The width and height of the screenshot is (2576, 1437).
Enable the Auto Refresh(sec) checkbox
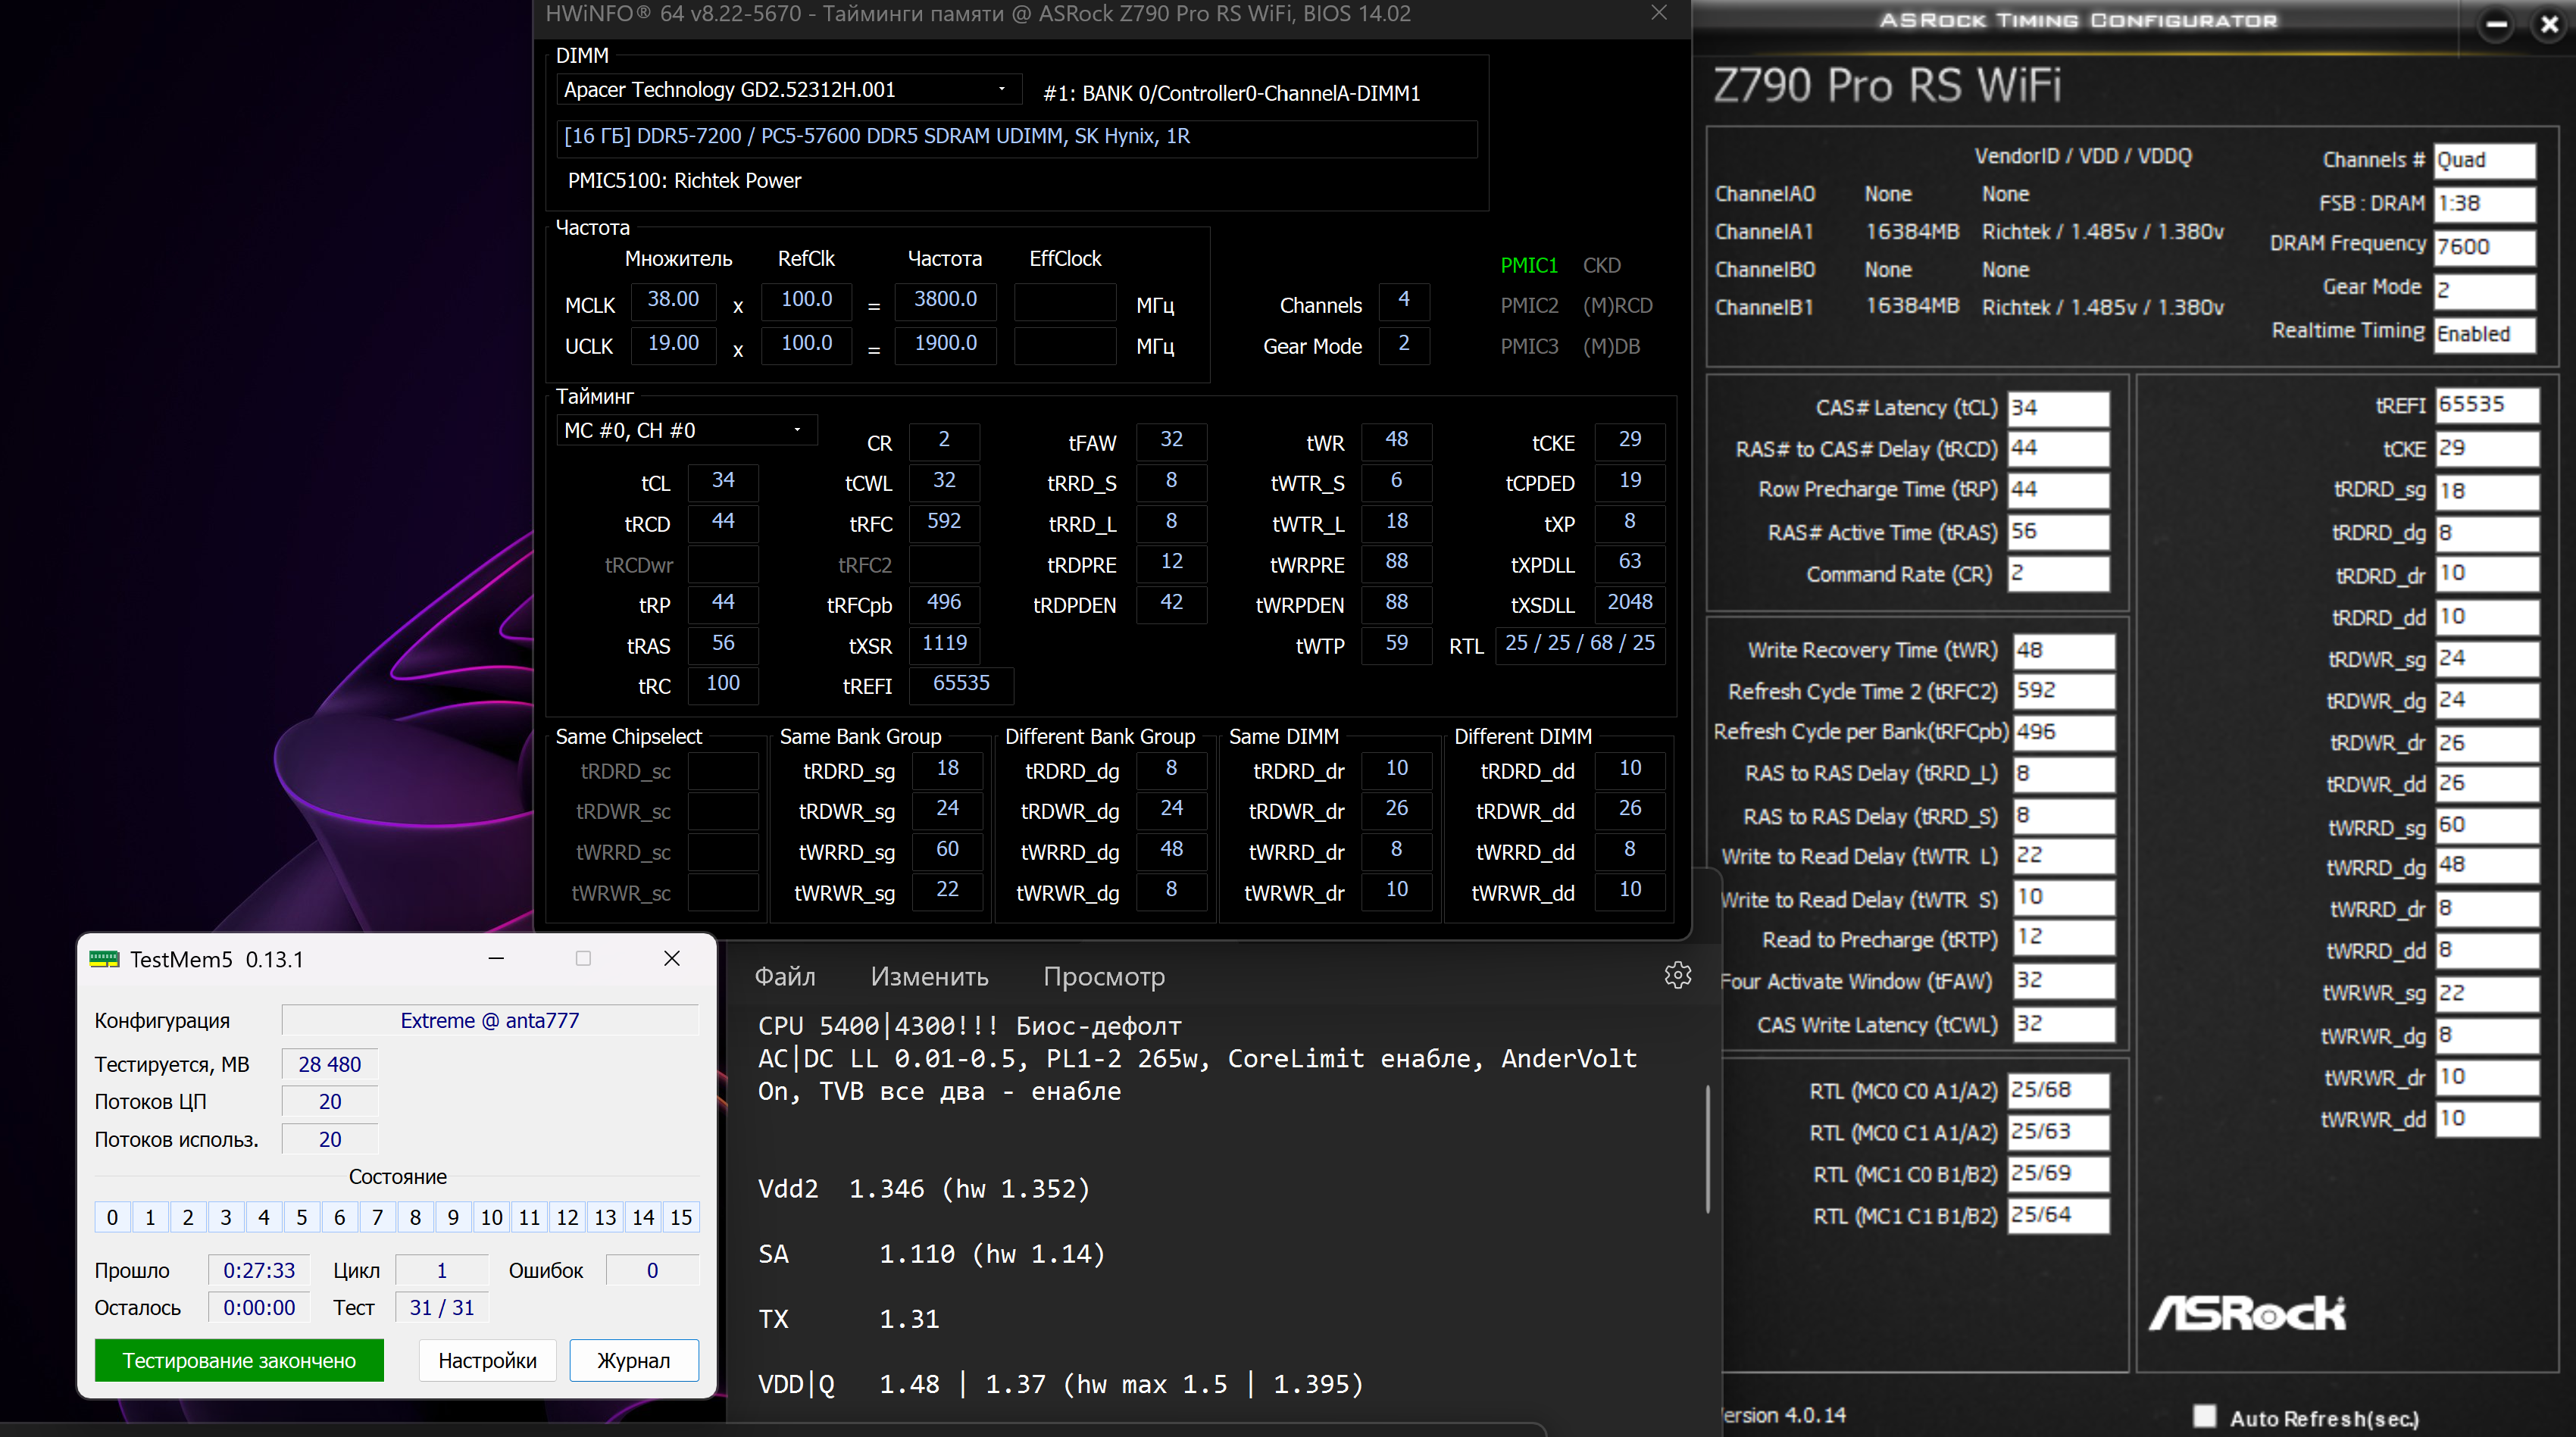2204,1415
